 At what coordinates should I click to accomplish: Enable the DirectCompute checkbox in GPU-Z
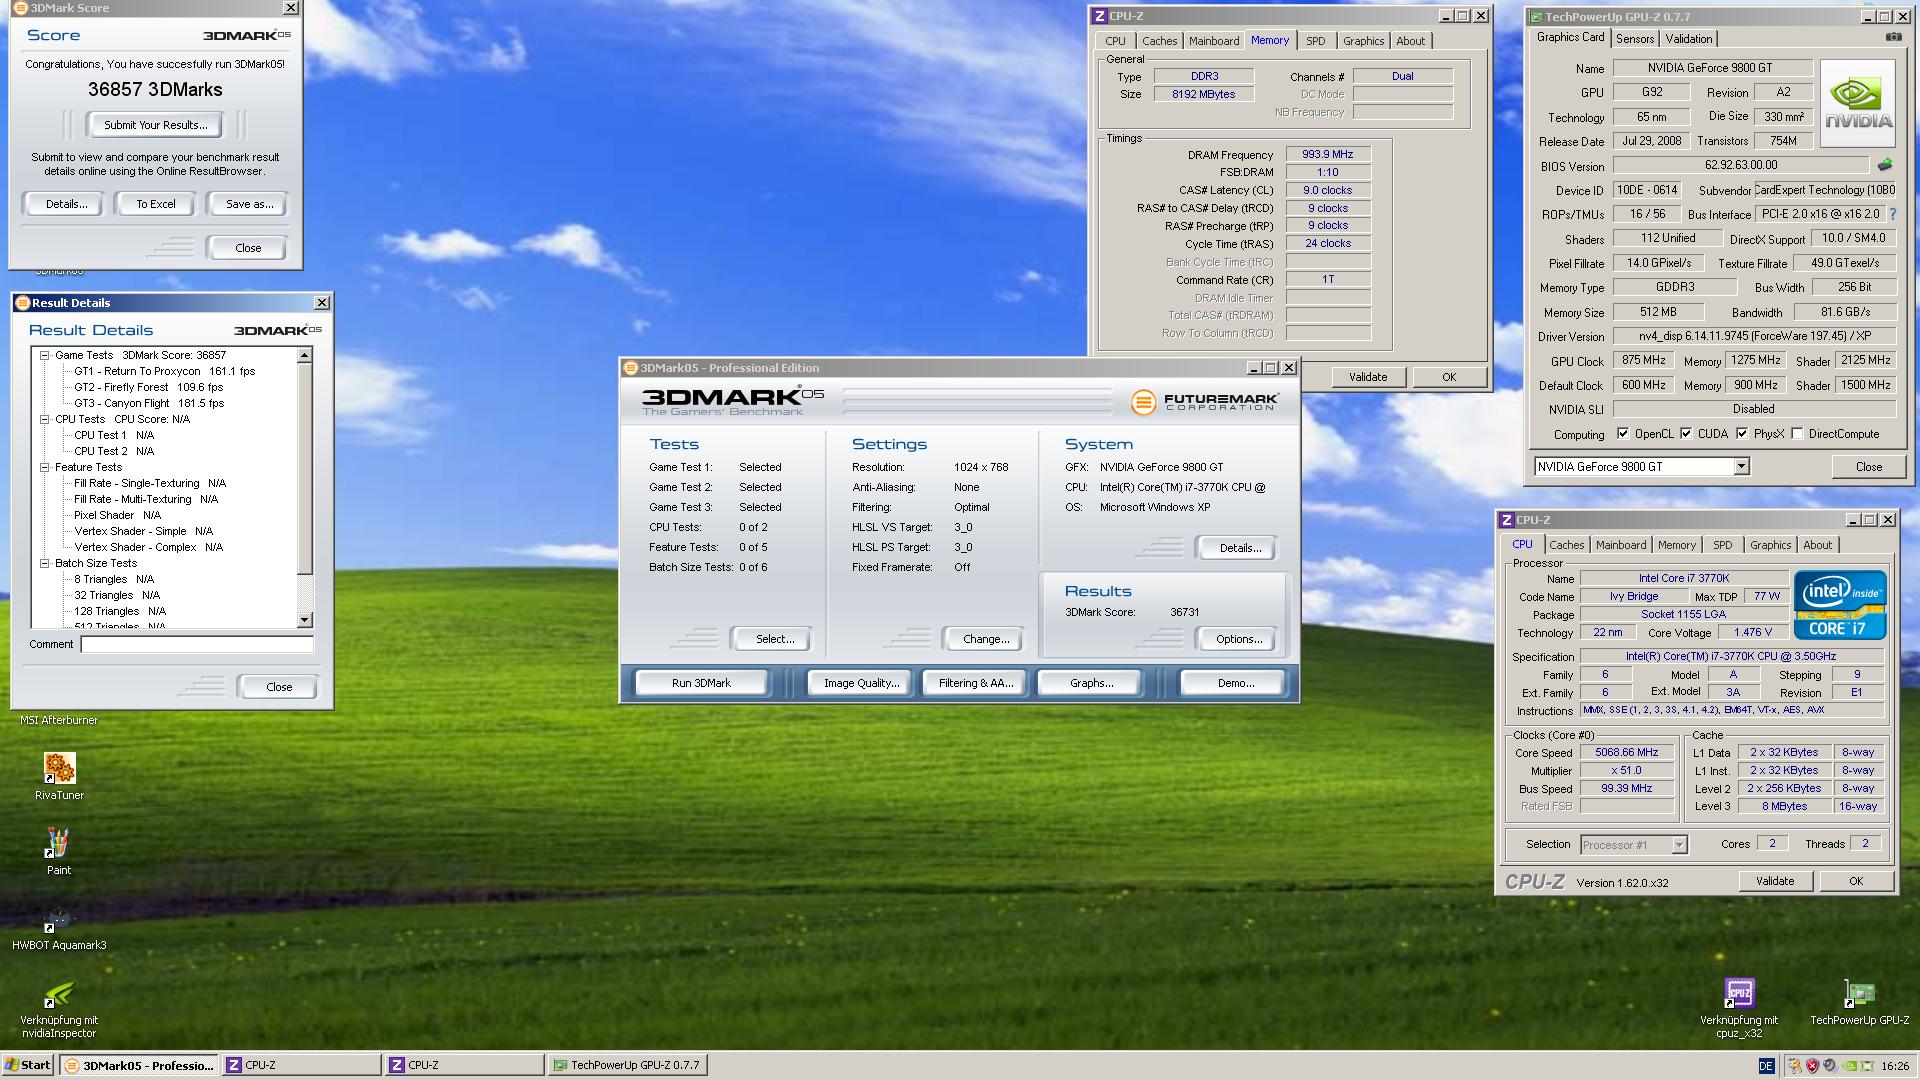point(1797,434)
